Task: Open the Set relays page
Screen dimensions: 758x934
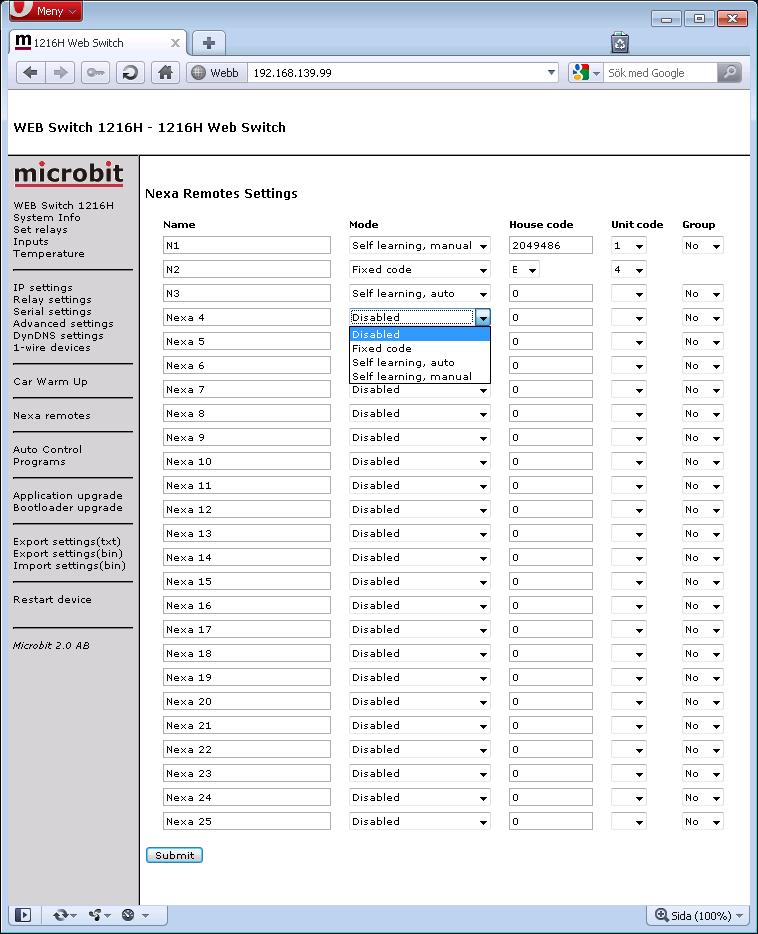Action: 40,229
